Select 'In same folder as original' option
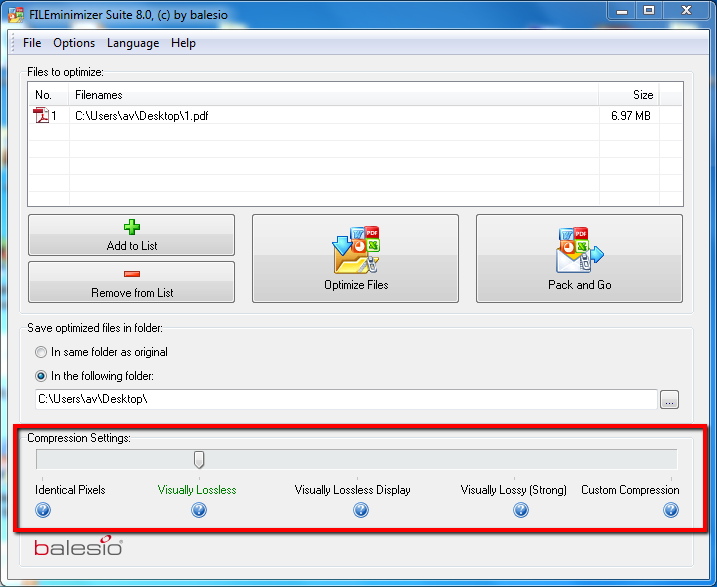717x587 pixels. click(41, 352)
